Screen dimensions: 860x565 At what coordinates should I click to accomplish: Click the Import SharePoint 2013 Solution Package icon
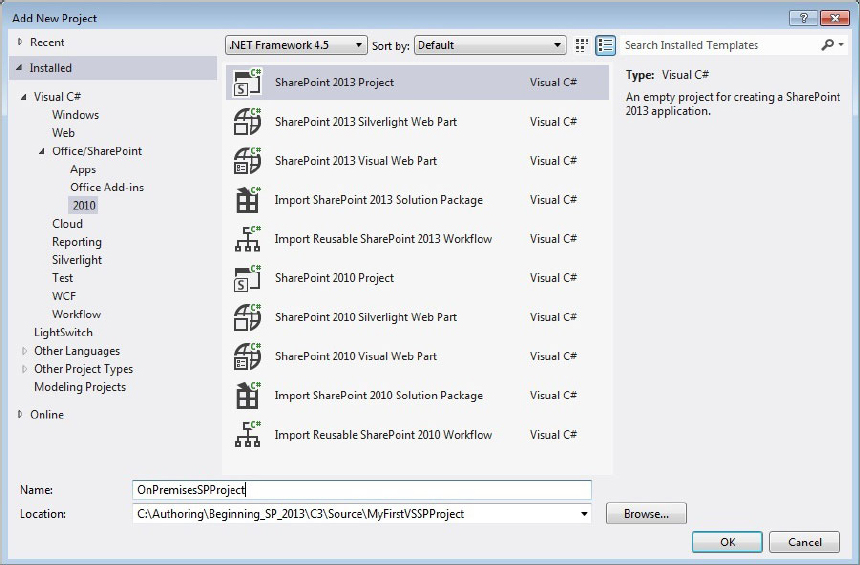[247, 200]
